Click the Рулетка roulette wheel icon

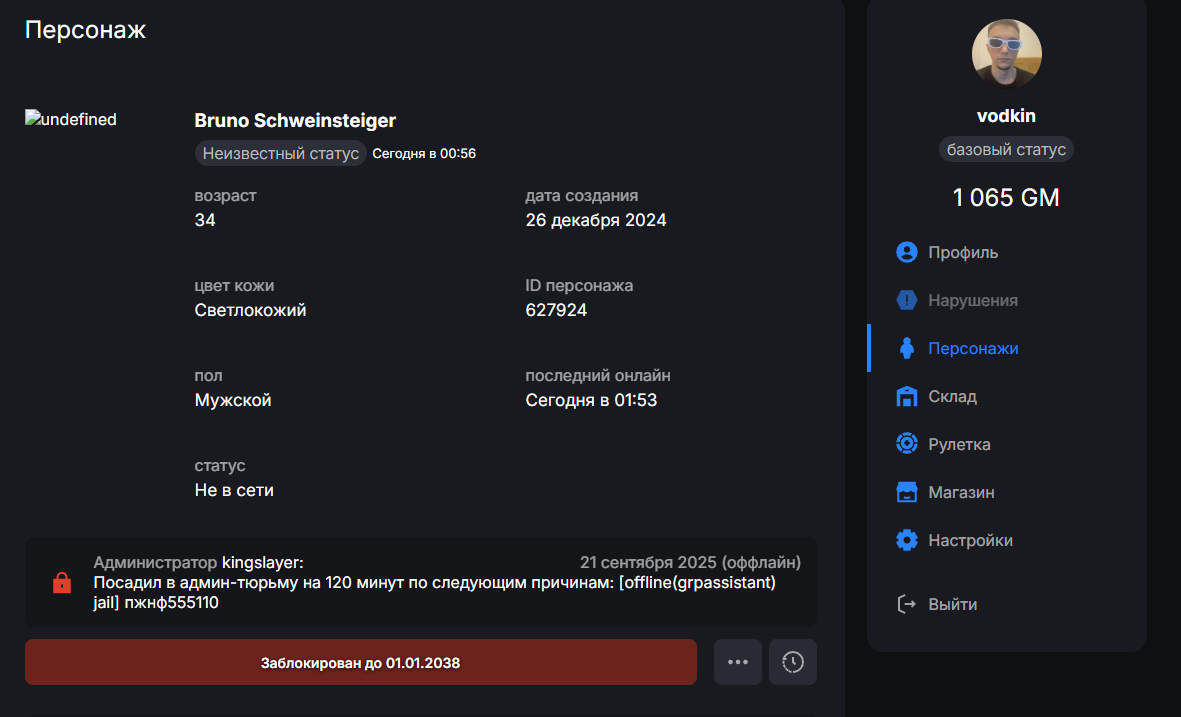[x=907, y=444]
